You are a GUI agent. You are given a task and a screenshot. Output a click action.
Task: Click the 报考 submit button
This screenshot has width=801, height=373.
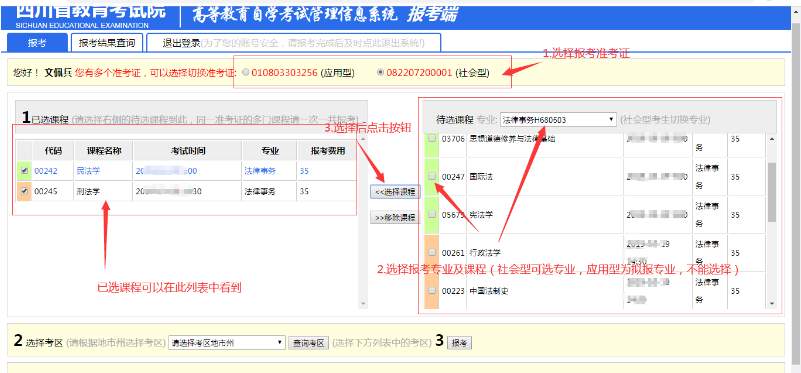[x=460, y=343]
